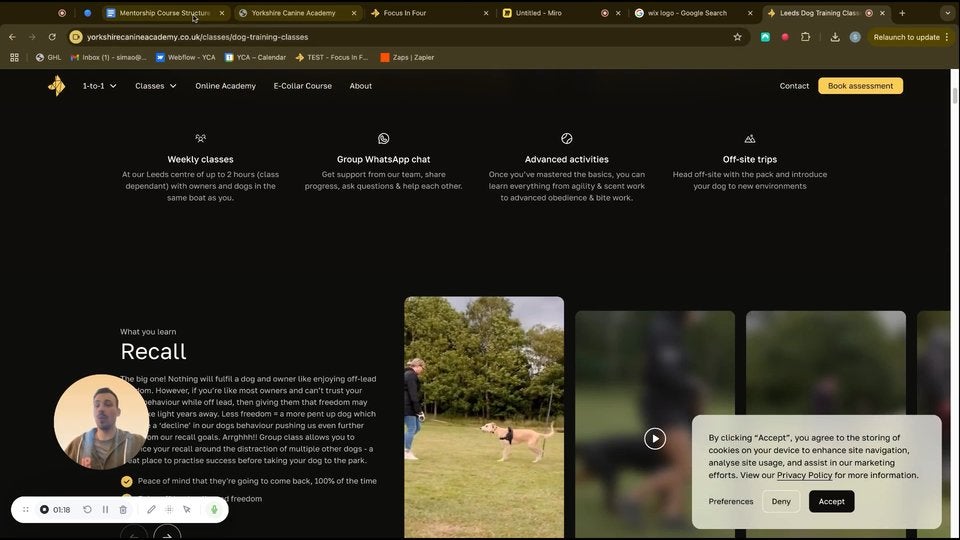Open E-Collar Course in site navigation
The image size is (960, 540).
click(302, 86)
